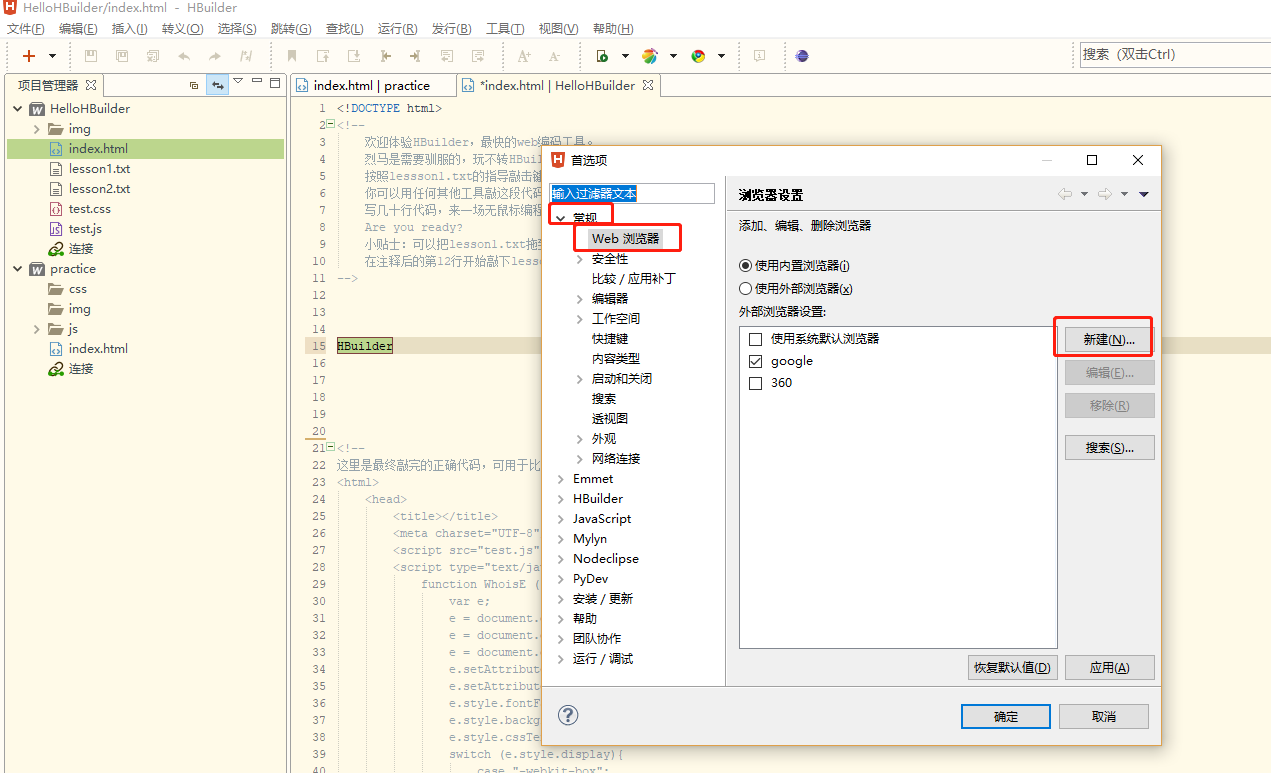Select 使用外部浏览器 radio button
Screen dimensions: 1271x773
pos(745,289)
